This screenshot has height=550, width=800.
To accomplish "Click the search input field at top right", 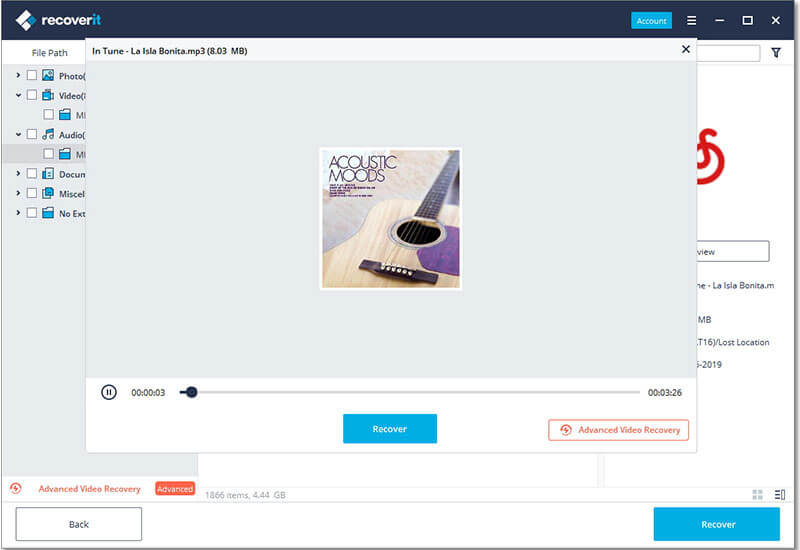I will [729, 53].
